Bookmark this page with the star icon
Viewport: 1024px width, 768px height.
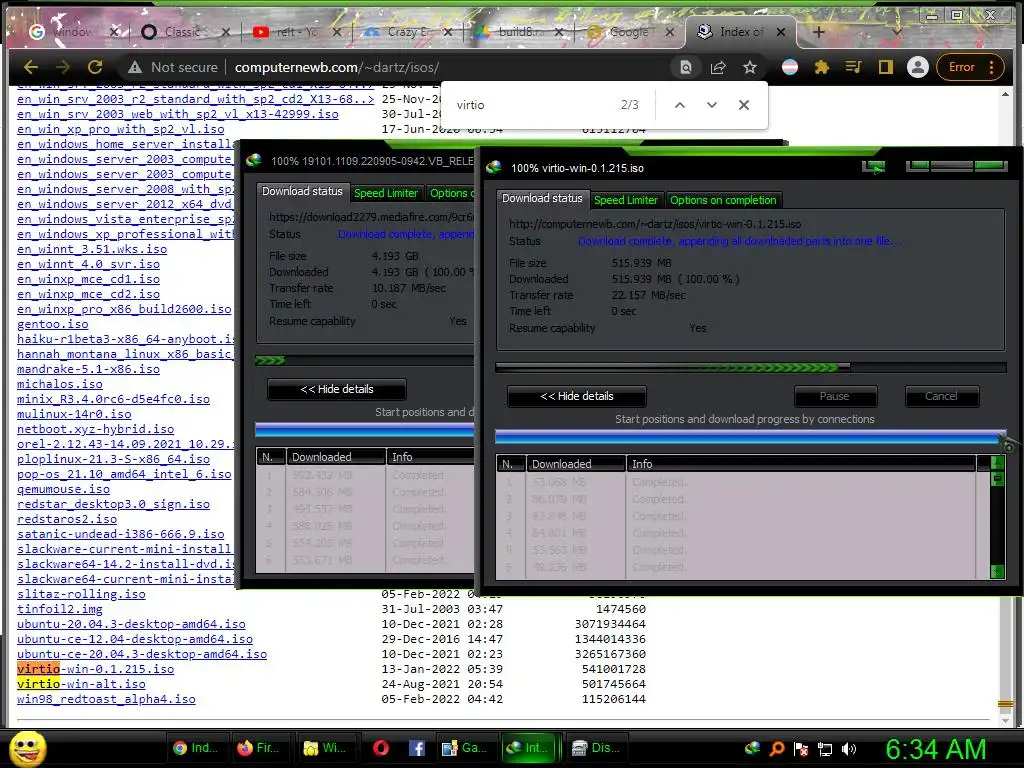[750, 67]
